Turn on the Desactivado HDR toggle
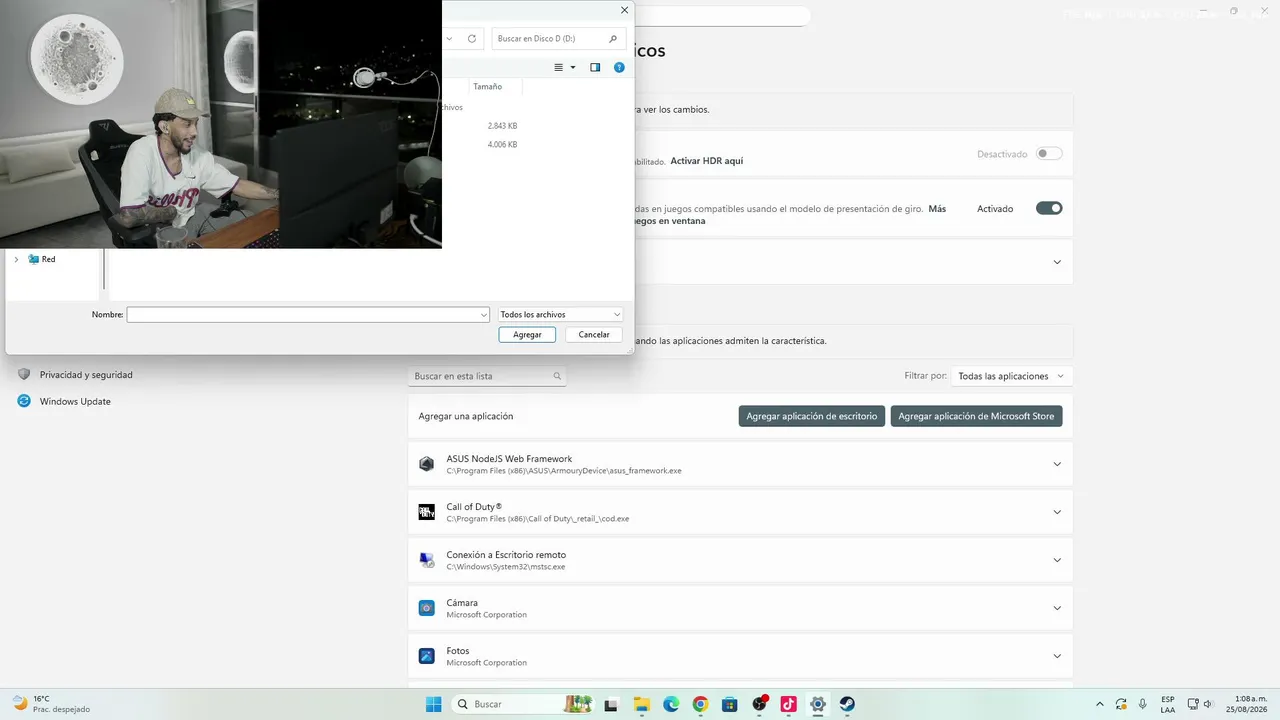The height and width of the screenshot is (720, 1280). [1049, 154]
